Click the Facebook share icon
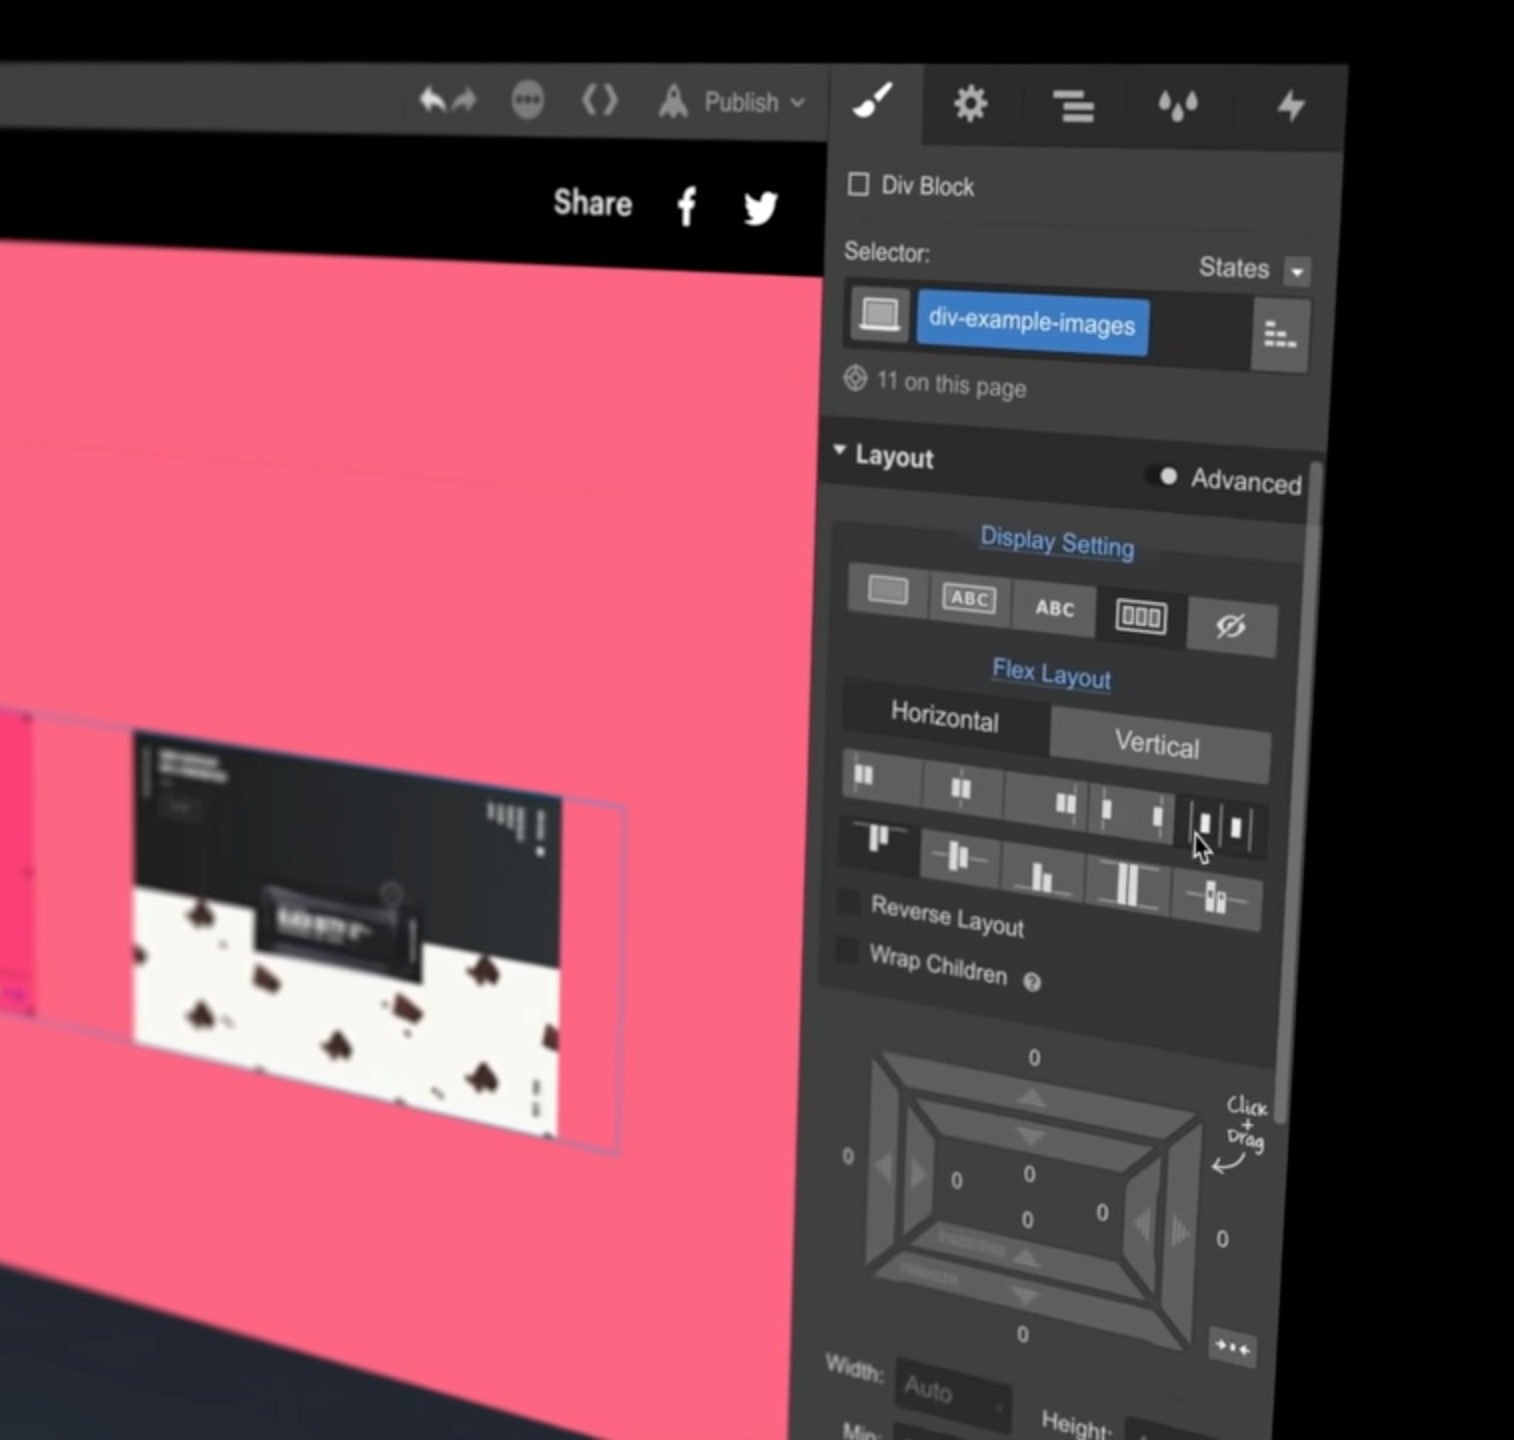The height and width of the screenshot is (1440, 1514). click(x=687, y=207)
